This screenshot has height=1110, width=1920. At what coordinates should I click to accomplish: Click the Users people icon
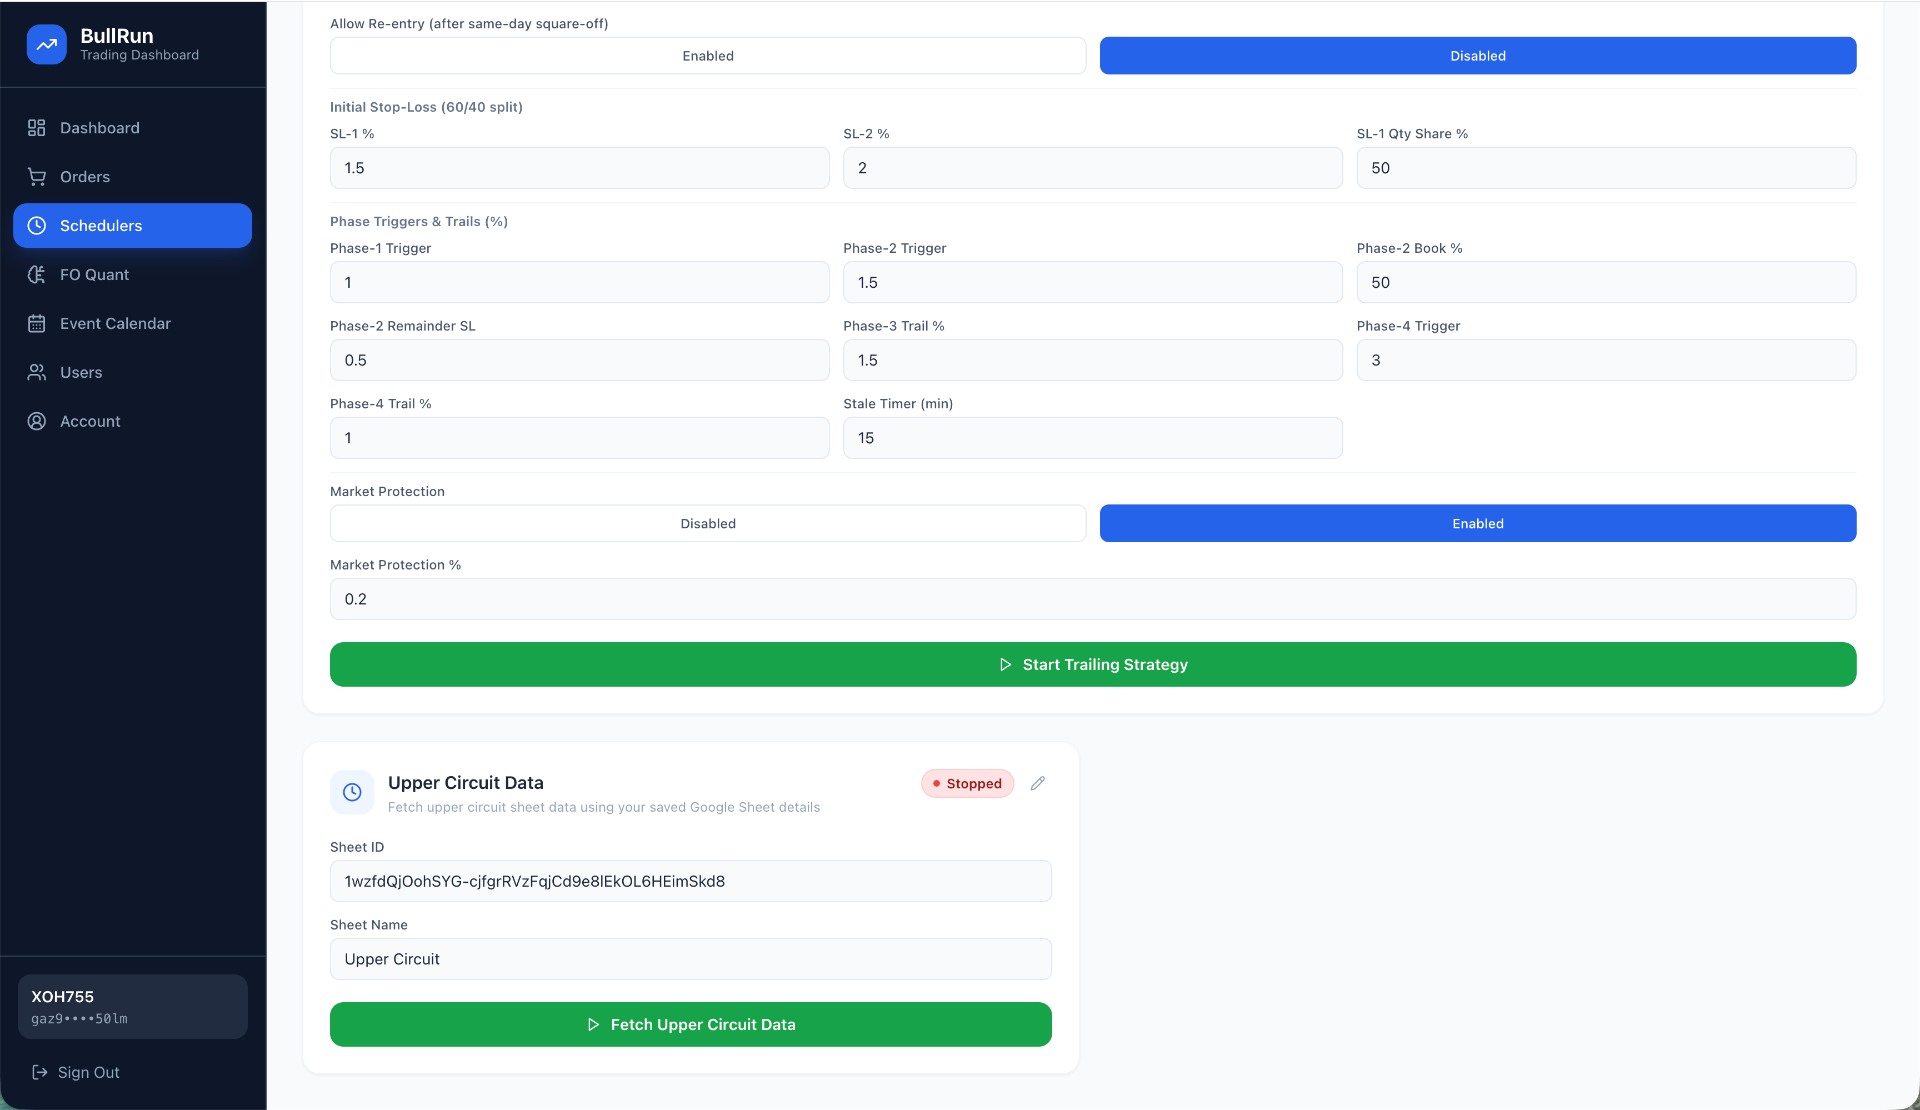[x=37, y=373]
